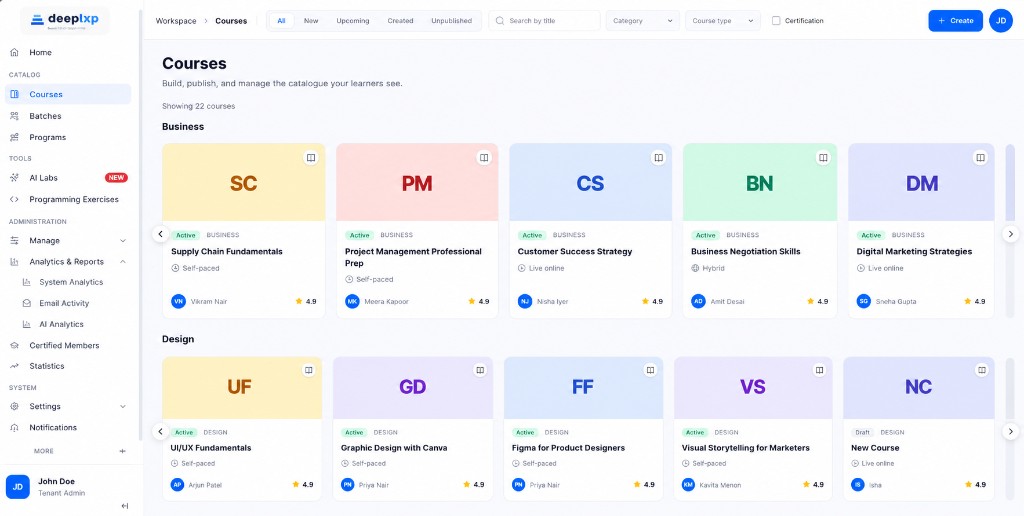Screen dimensions: 1024x516
Task: Click the book icon on Project Management Professional Prep card
Action: click(484, 158)
